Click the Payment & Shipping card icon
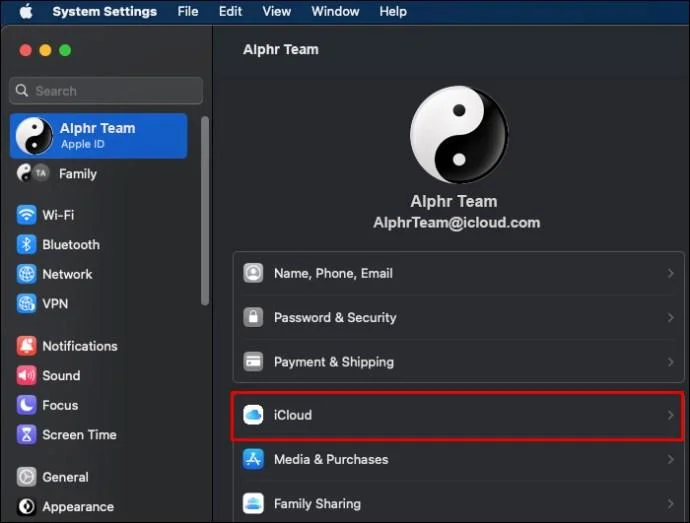This screenshot has height=523, width=690. [253, 362]
